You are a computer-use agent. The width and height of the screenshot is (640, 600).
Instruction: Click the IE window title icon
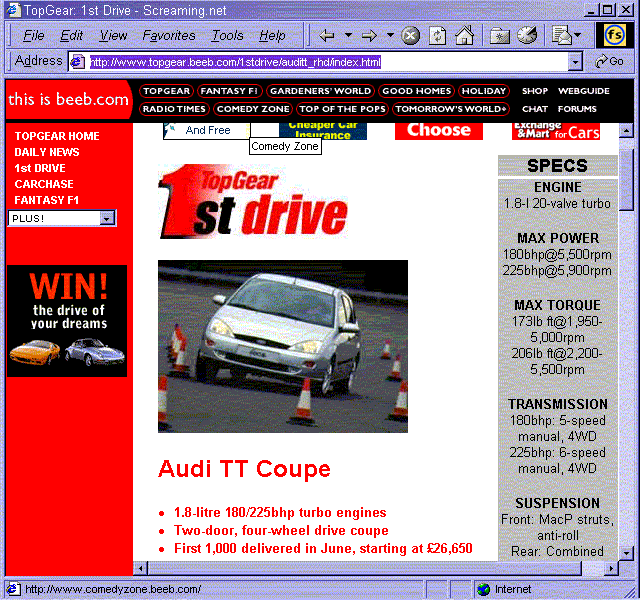13,9
